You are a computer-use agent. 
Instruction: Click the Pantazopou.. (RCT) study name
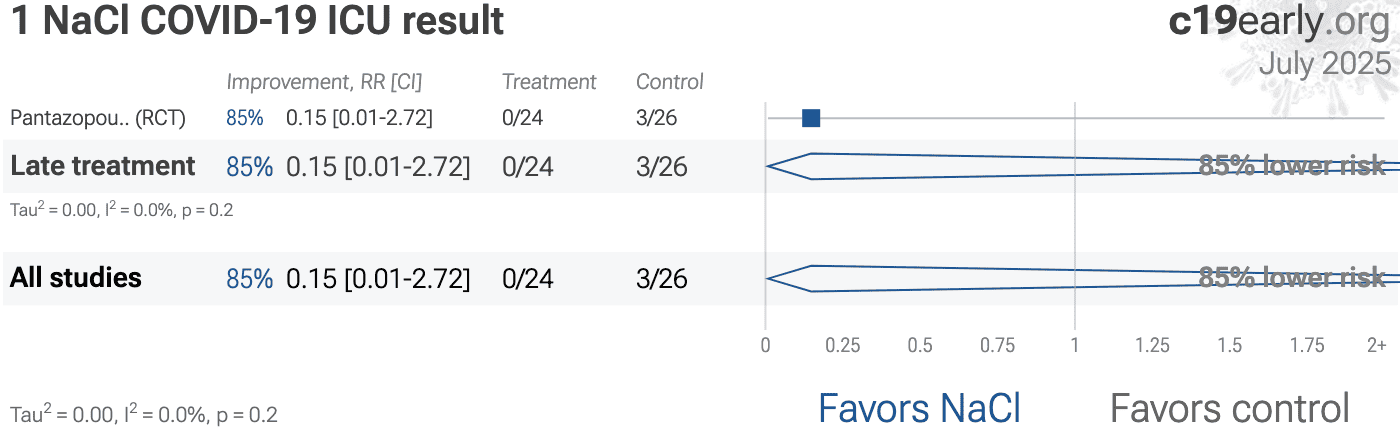(98, 118)
